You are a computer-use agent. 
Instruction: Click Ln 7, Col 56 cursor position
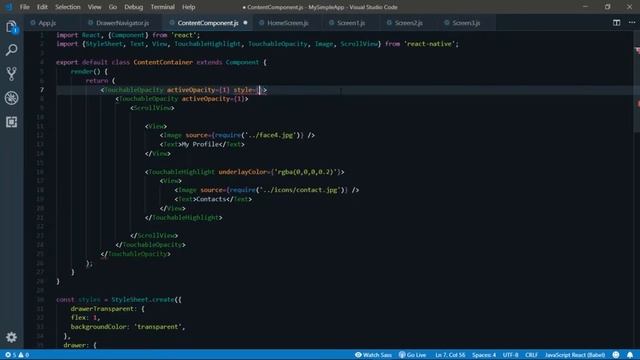(450, 355)
